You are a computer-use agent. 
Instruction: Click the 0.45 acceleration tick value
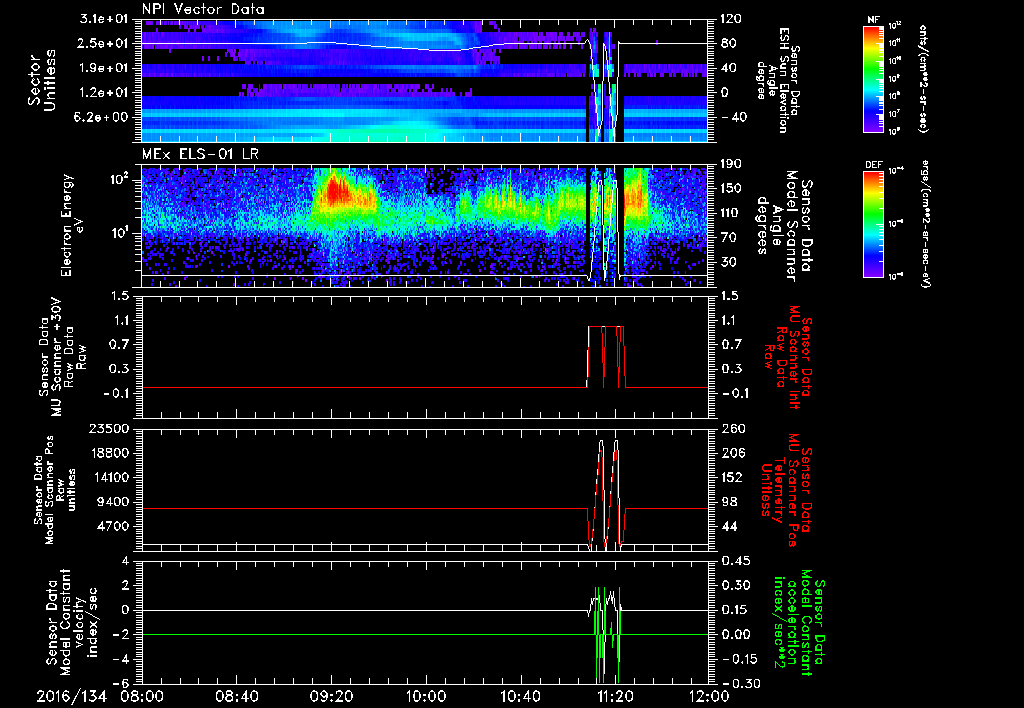coord(734,562)
